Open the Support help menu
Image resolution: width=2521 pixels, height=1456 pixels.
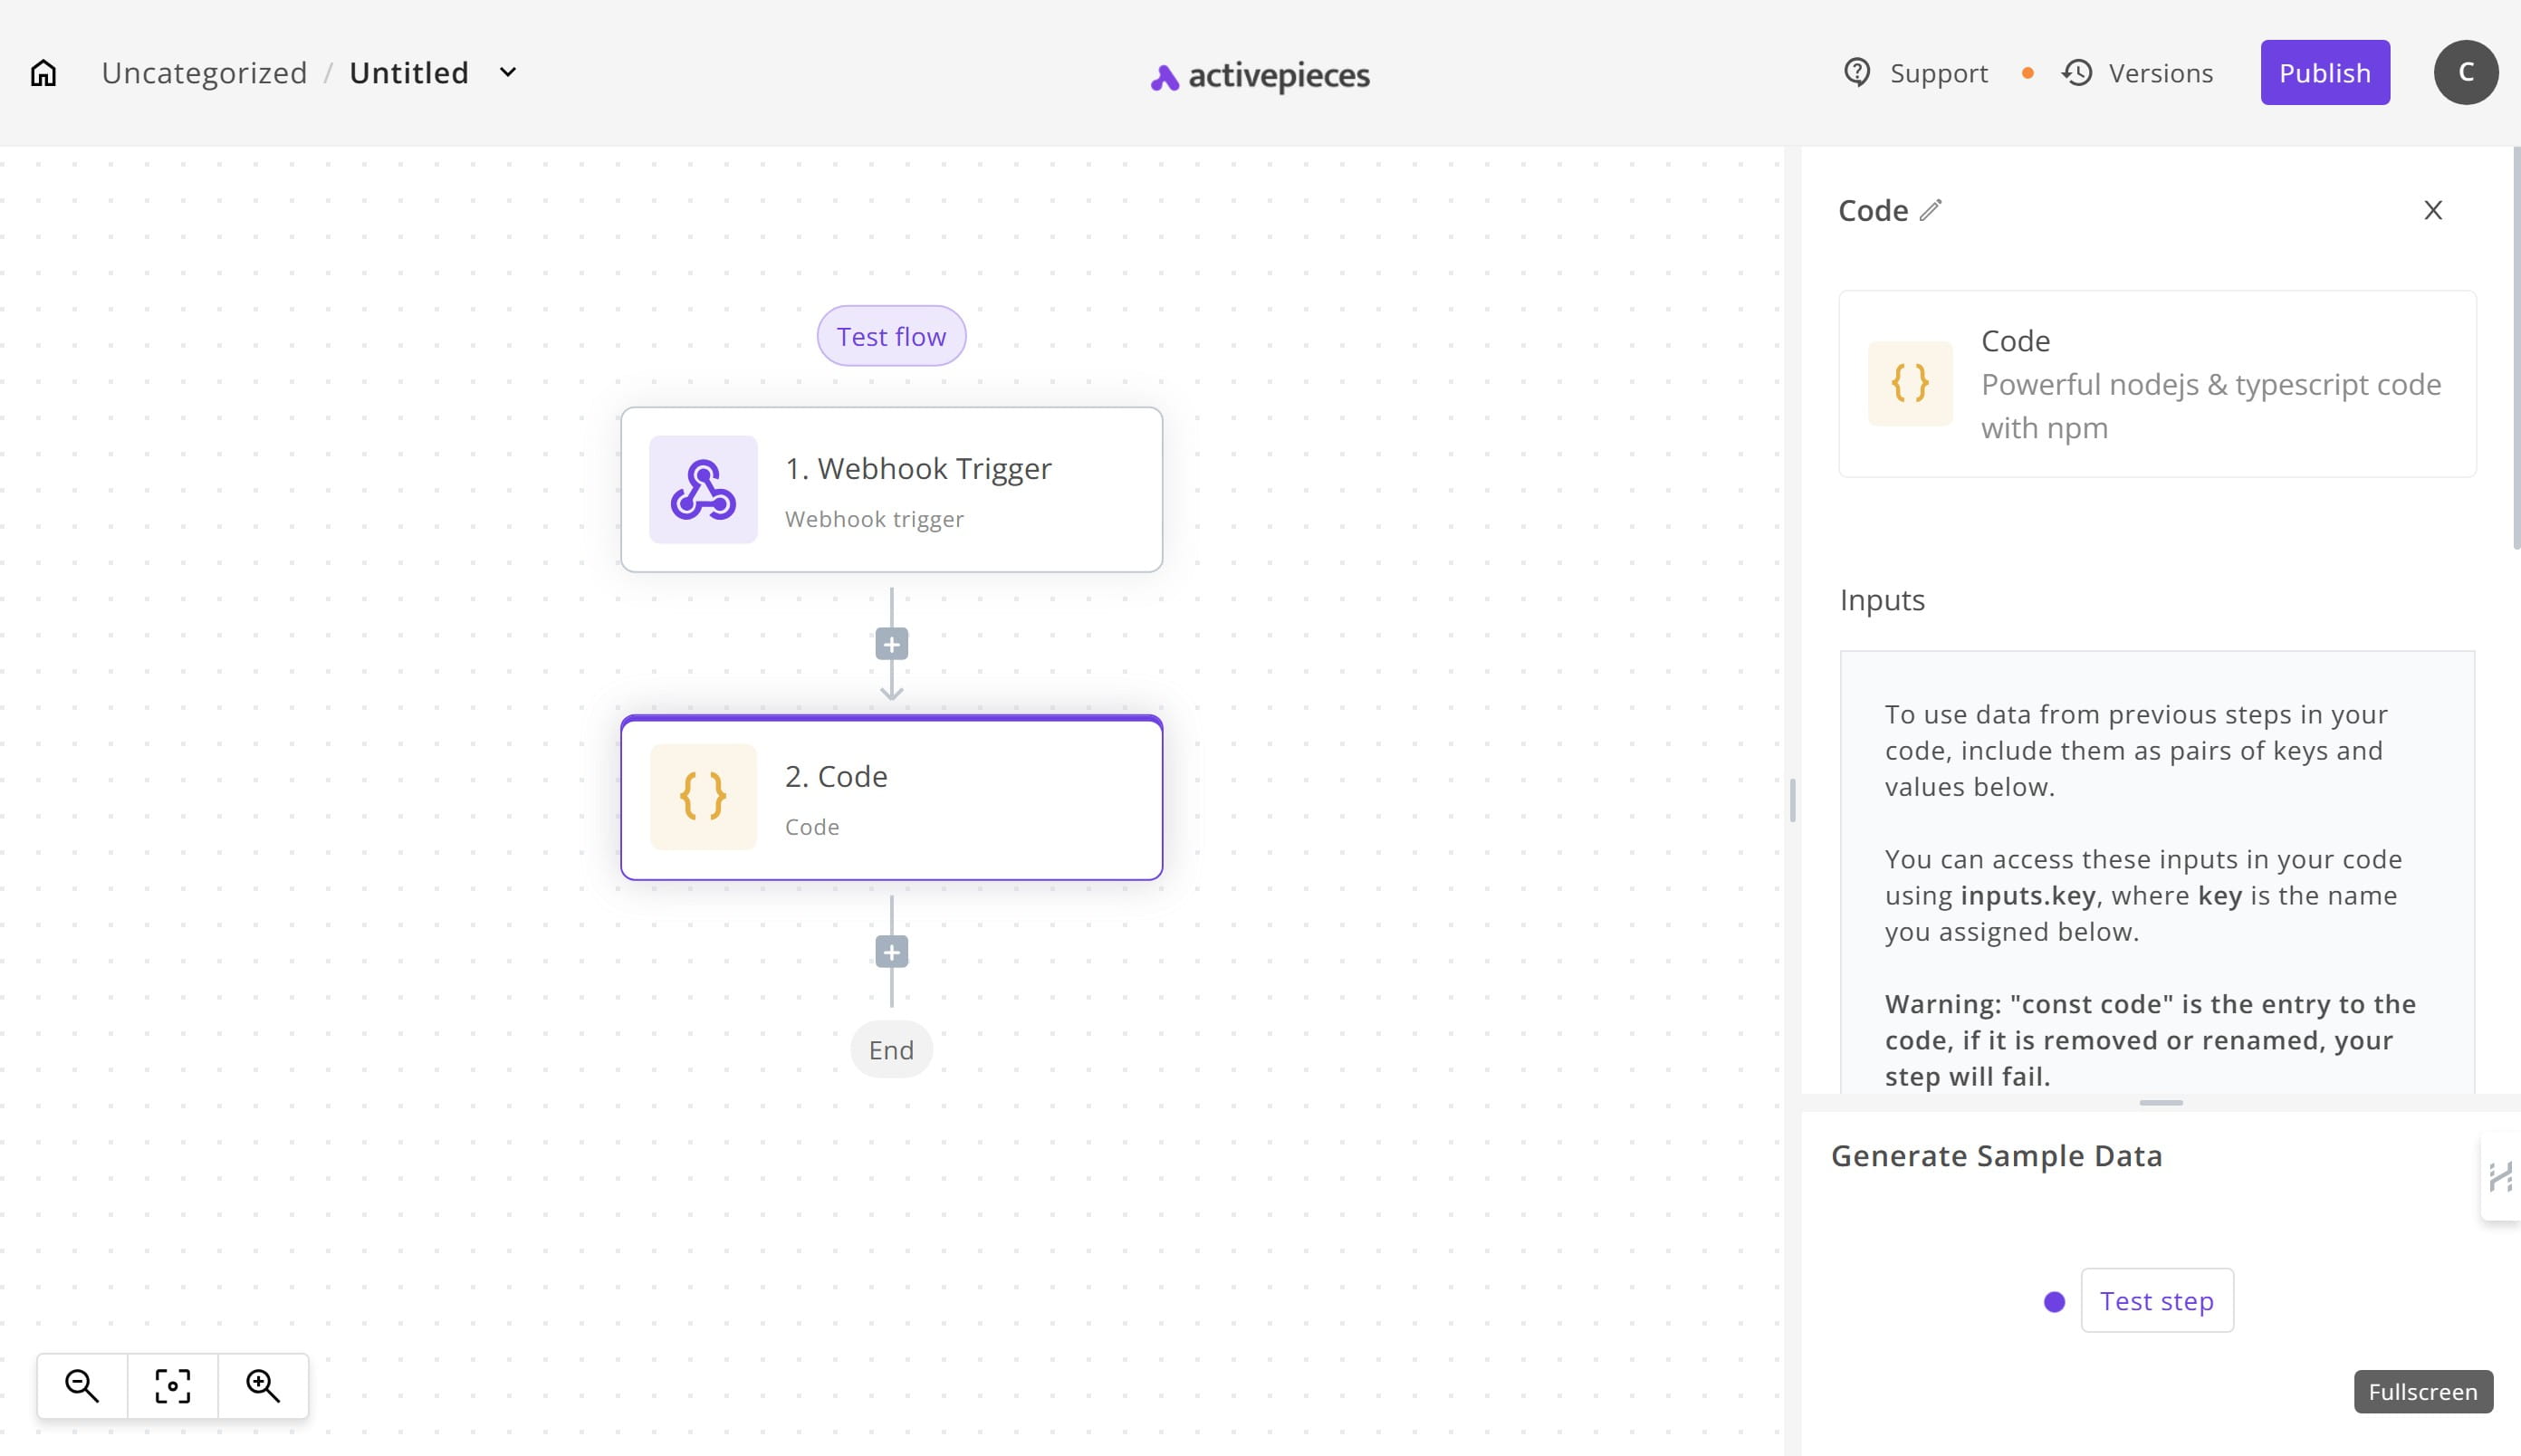click(1915, 73)
